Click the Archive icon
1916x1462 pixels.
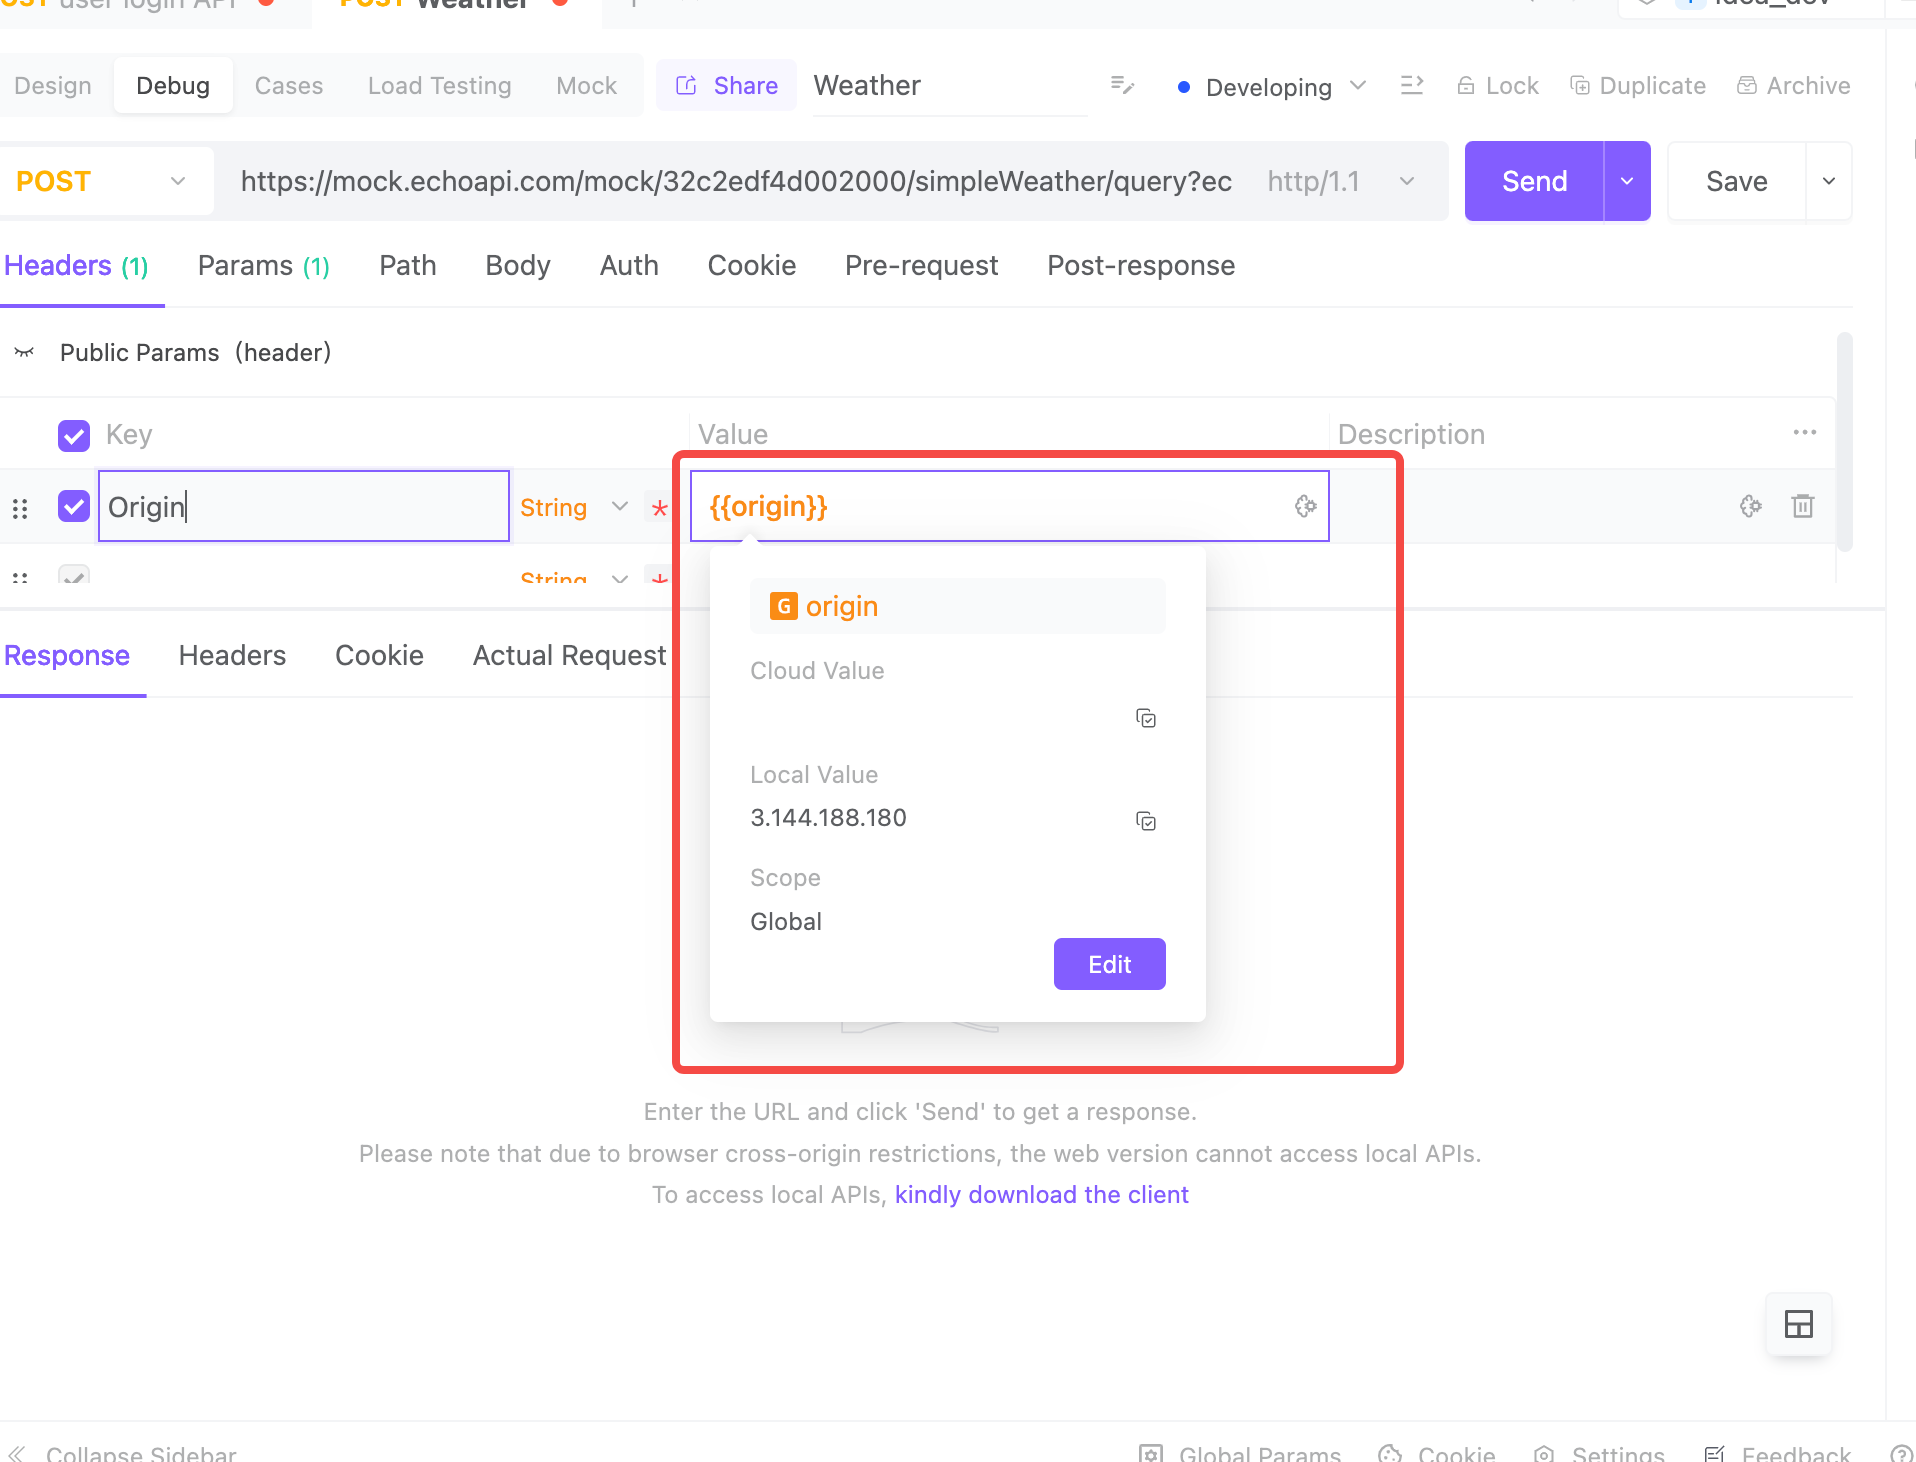click(1747, 86)
